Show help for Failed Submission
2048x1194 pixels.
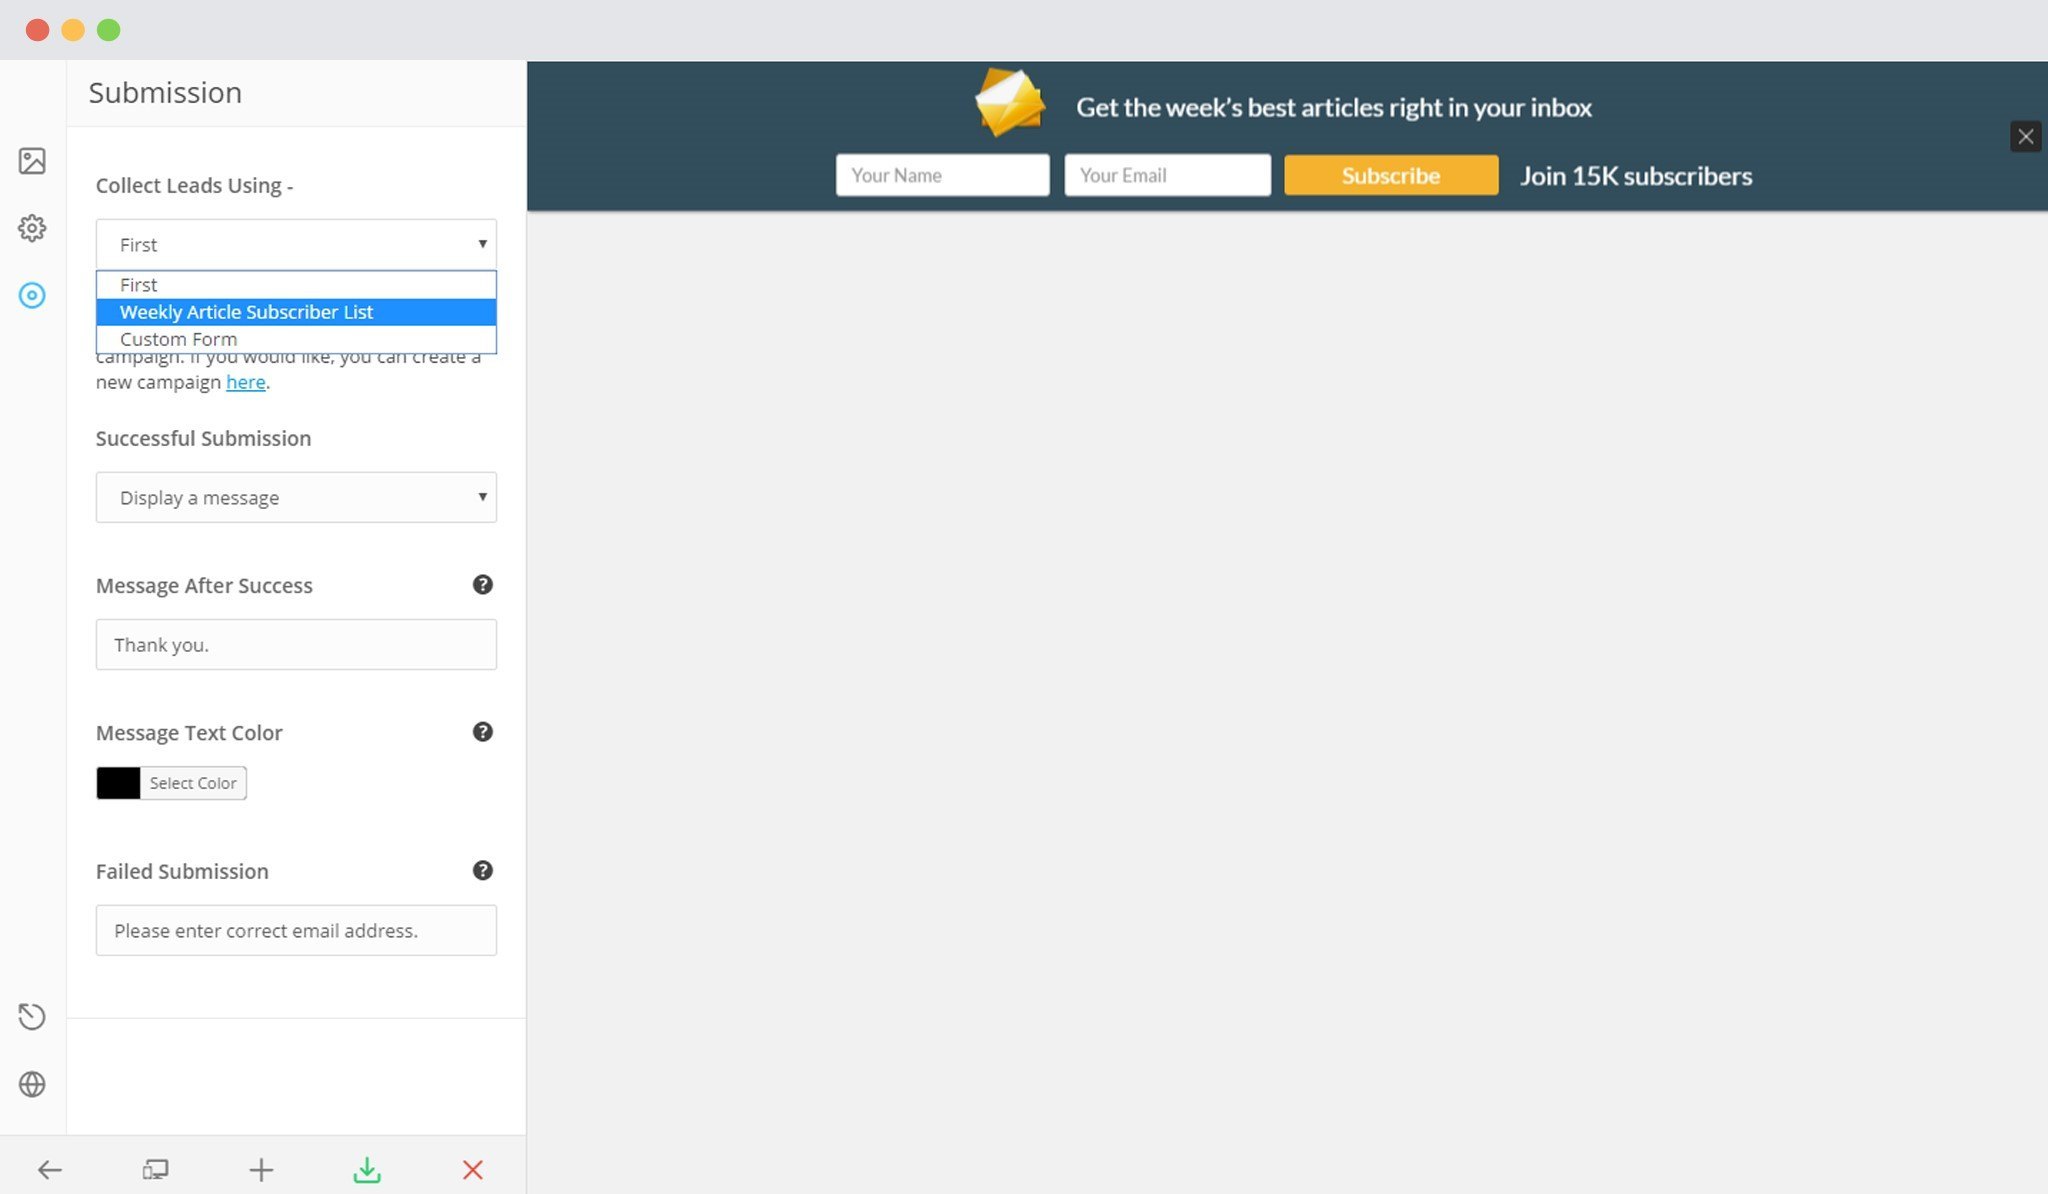(482, 870)
